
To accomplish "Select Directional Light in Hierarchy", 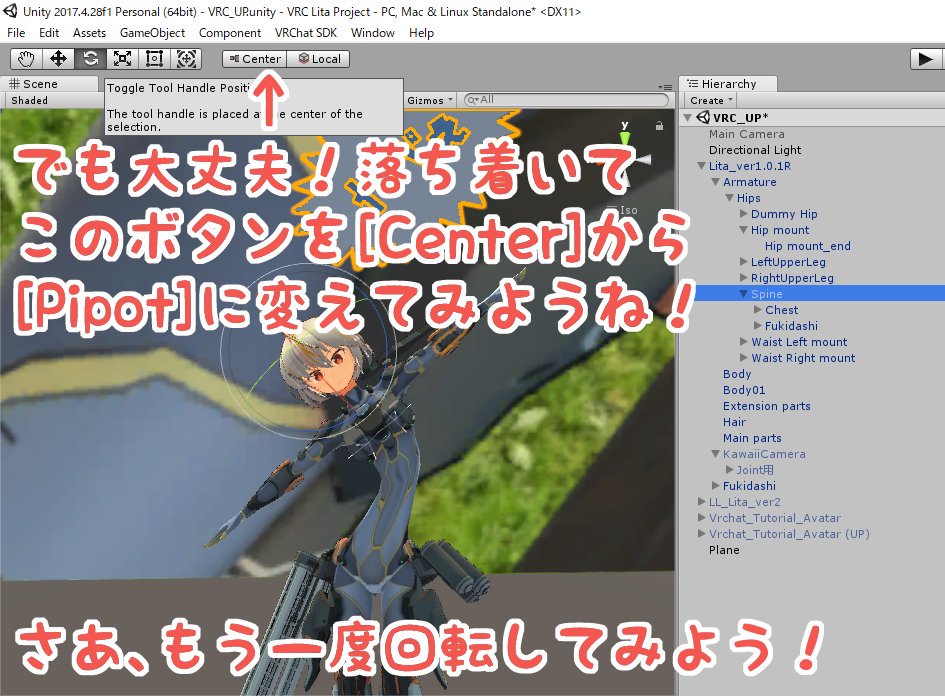I will click(x=755, y=150).
